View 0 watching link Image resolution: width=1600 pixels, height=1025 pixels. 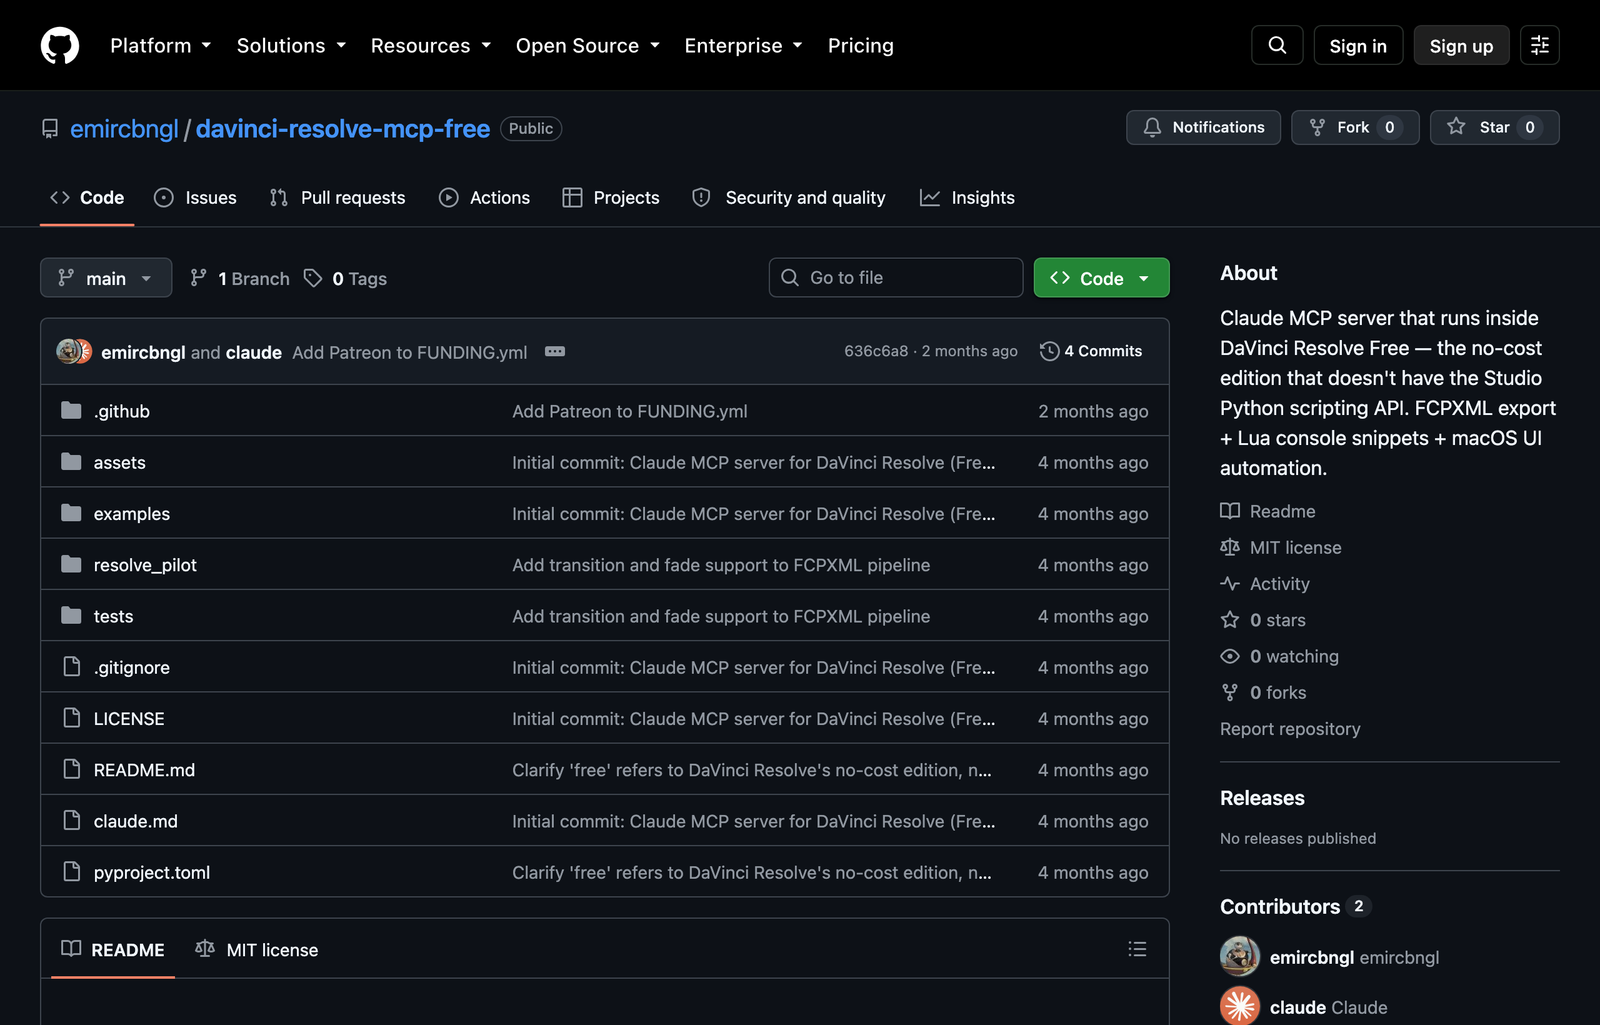(x=1279, y=656)
